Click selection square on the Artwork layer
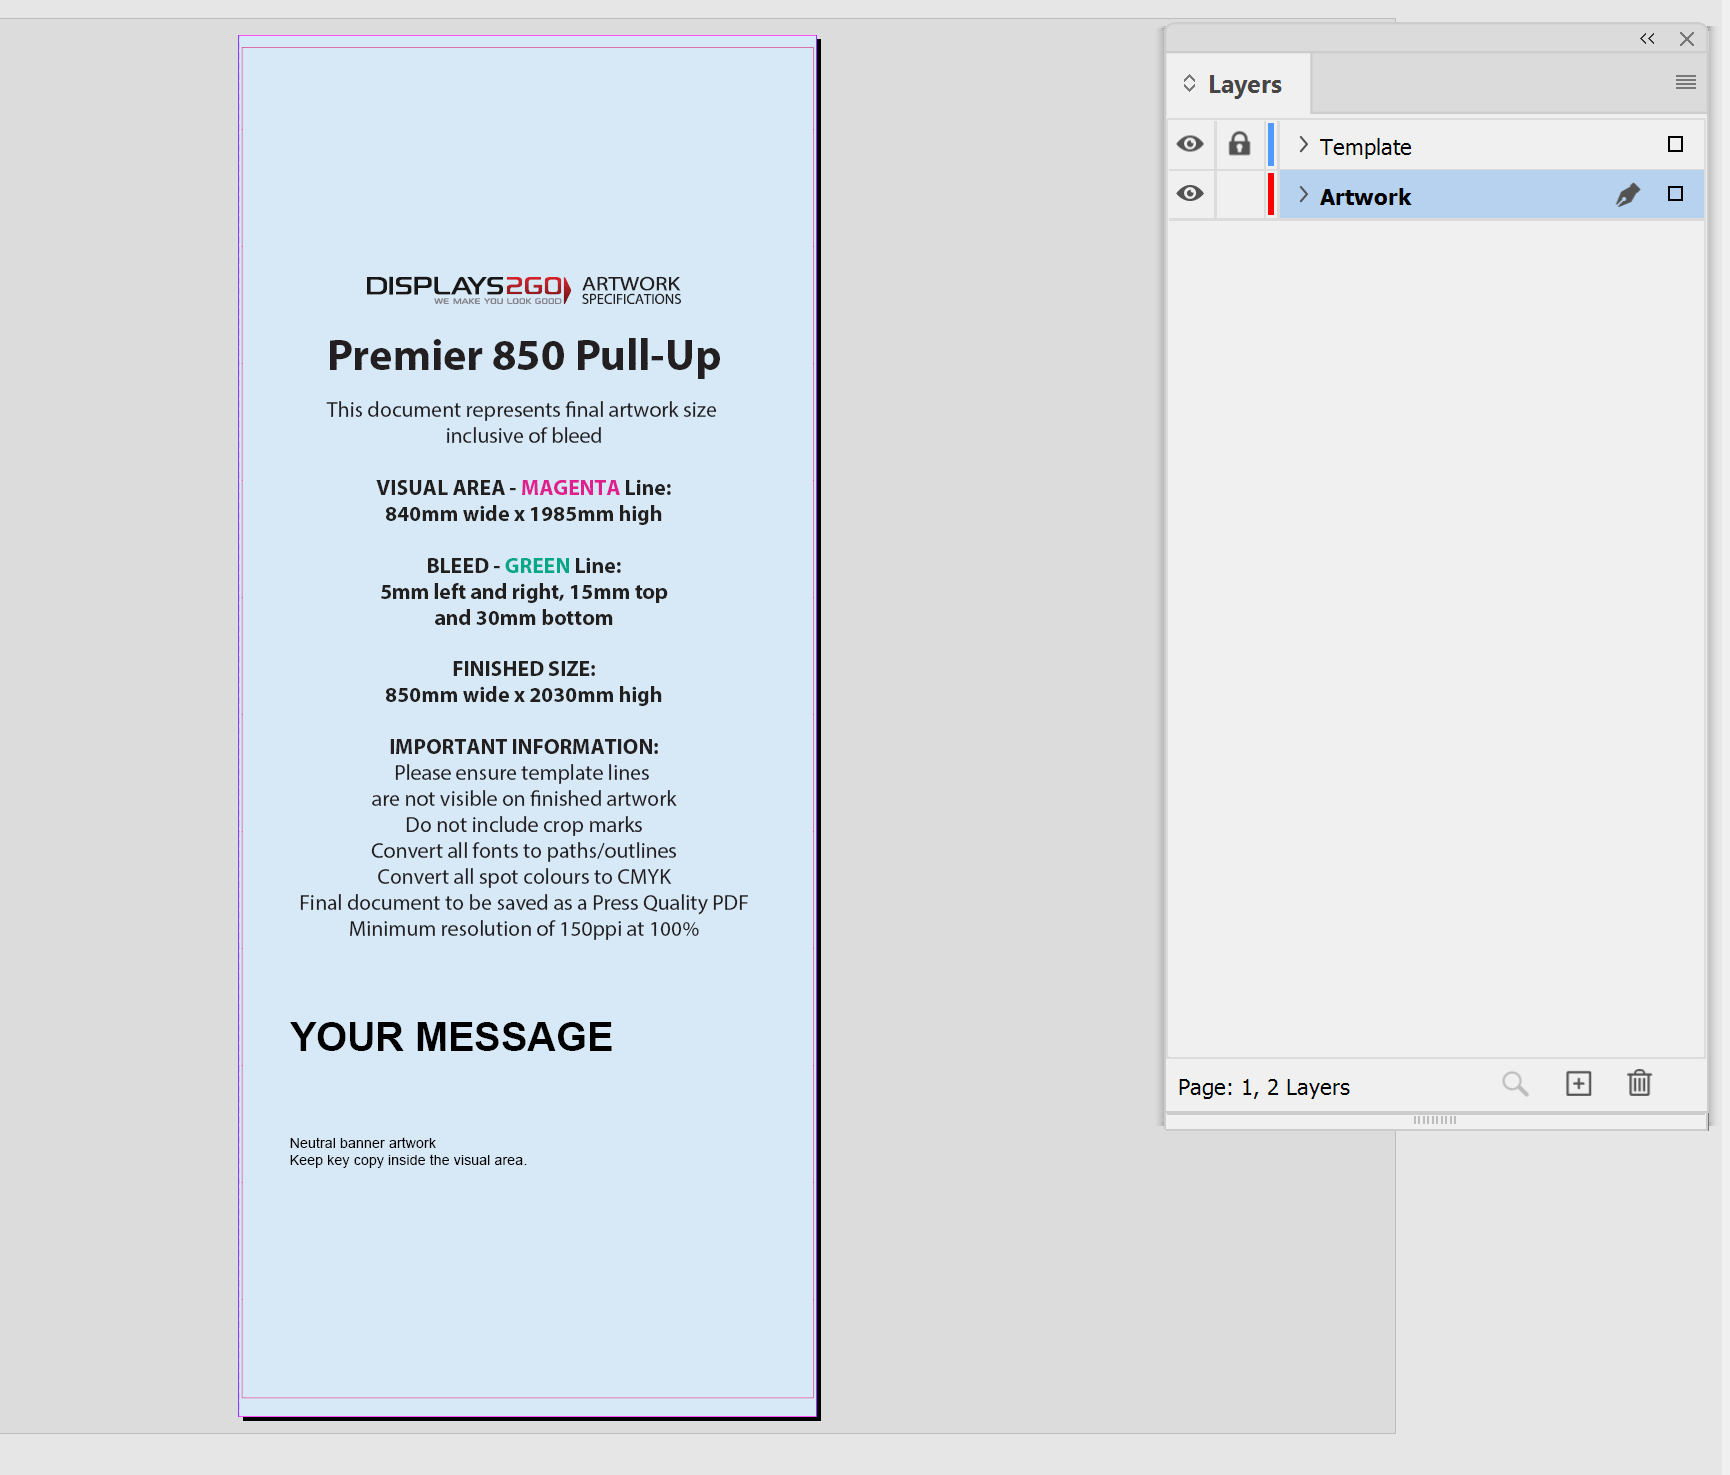This screenshot has width=1730, height=1475. pyautogui.click(x=1676, y=194)
